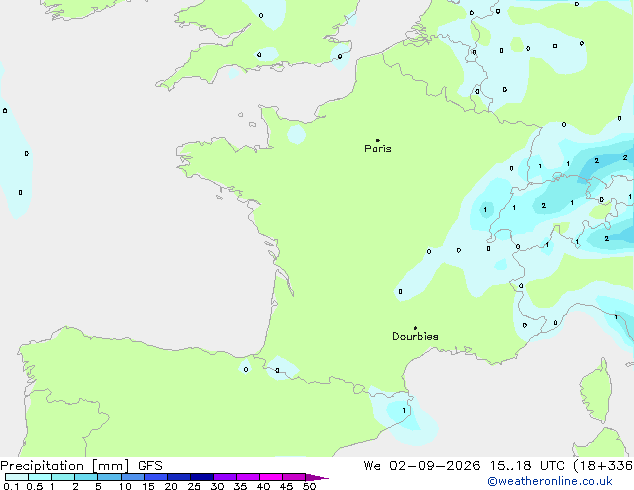The image size is (634, 490).
Task: Open the weatheronline.co.uk copyright link
Action: [550, 481]
